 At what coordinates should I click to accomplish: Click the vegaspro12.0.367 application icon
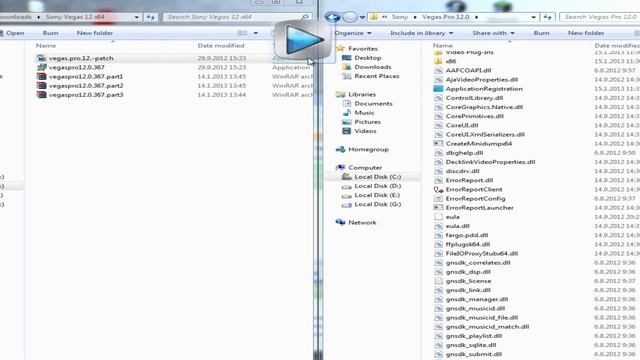click(x=41, y=67)
